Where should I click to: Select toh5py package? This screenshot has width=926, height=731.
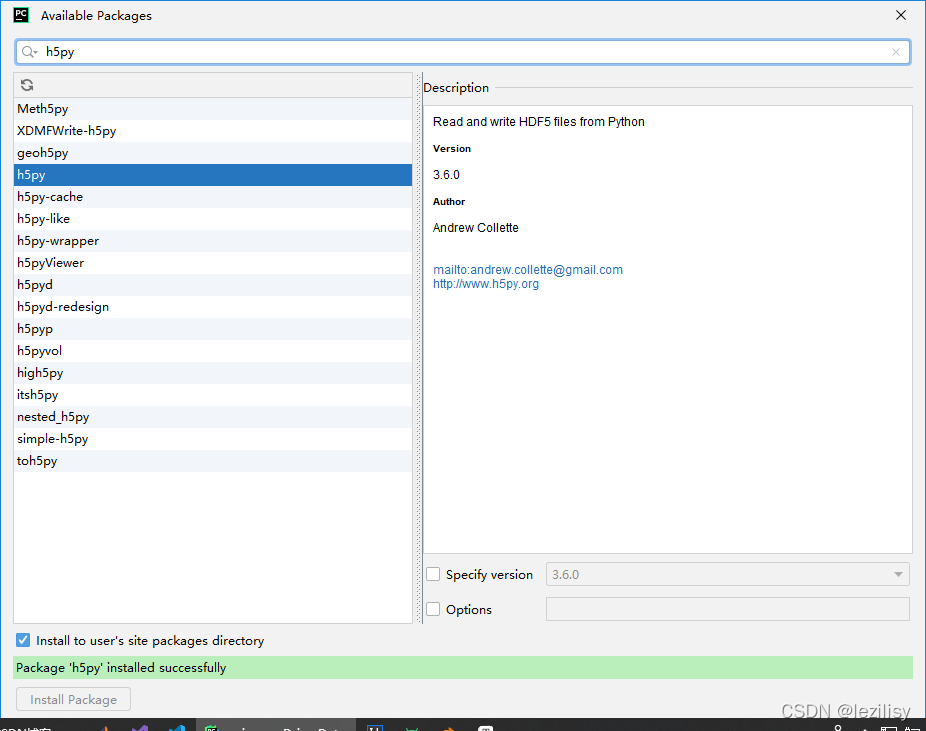tap(213, 461)
